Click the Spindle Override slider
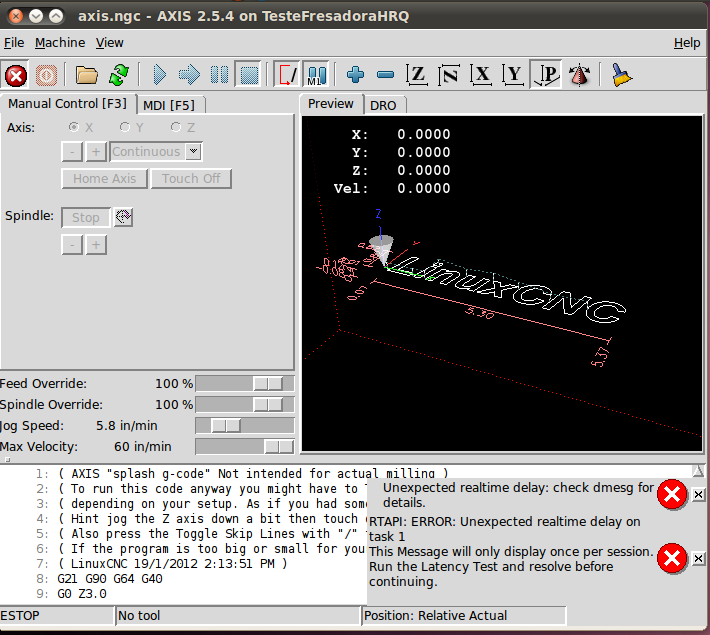This screenshot has height=635, width=710. click(245, 404)
